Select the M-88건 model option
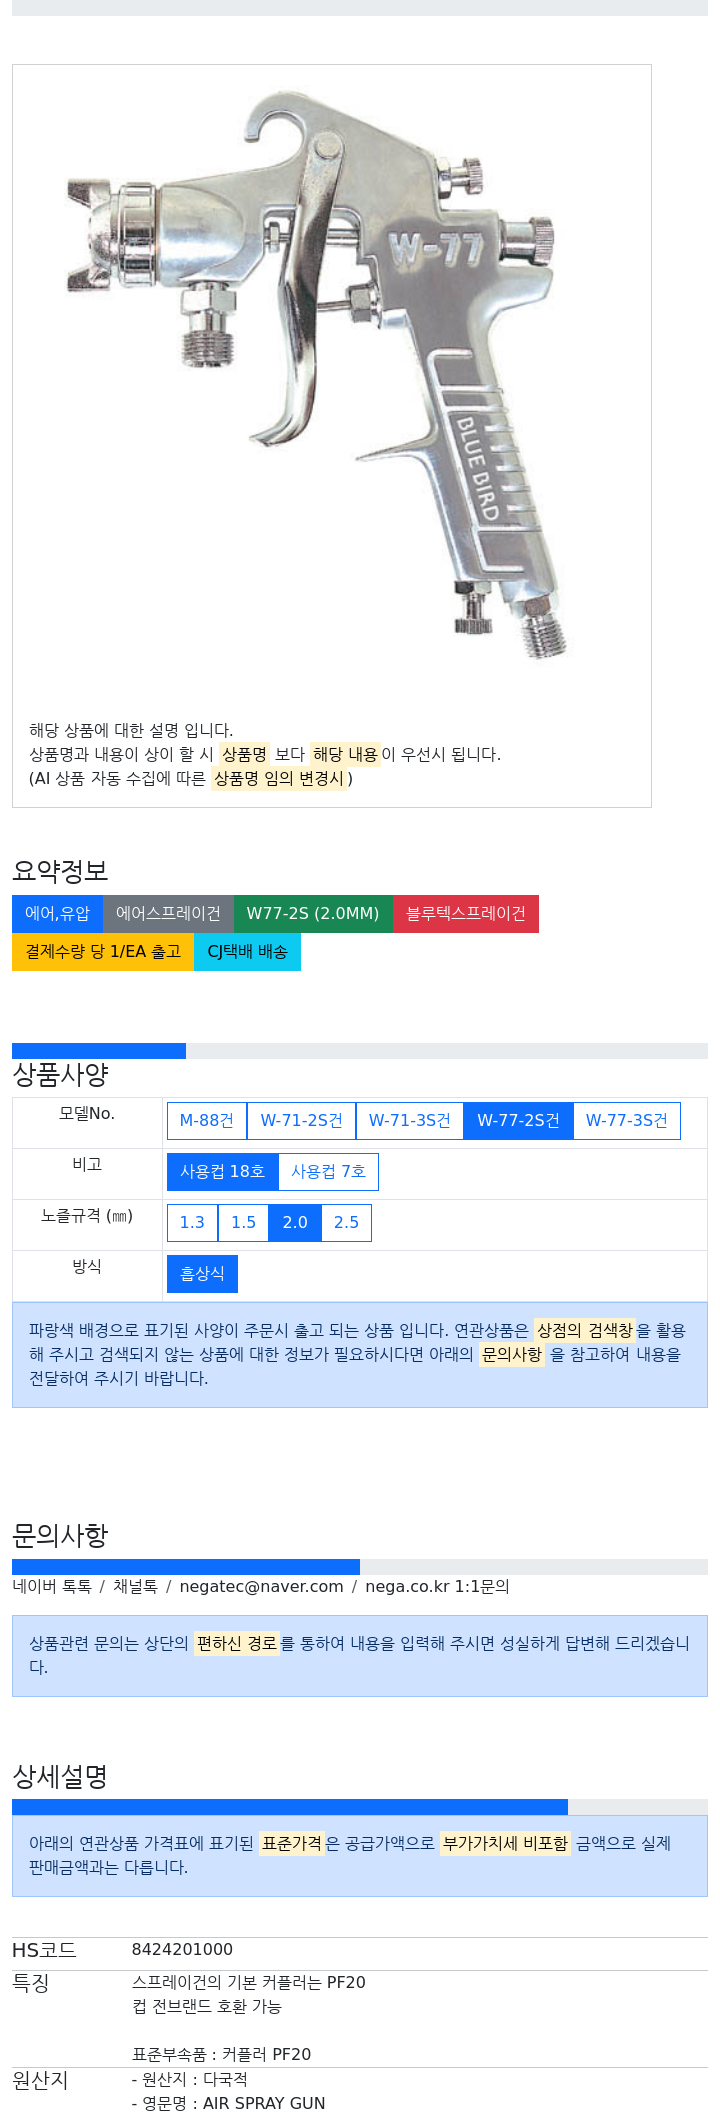 tap(207, 1120)
